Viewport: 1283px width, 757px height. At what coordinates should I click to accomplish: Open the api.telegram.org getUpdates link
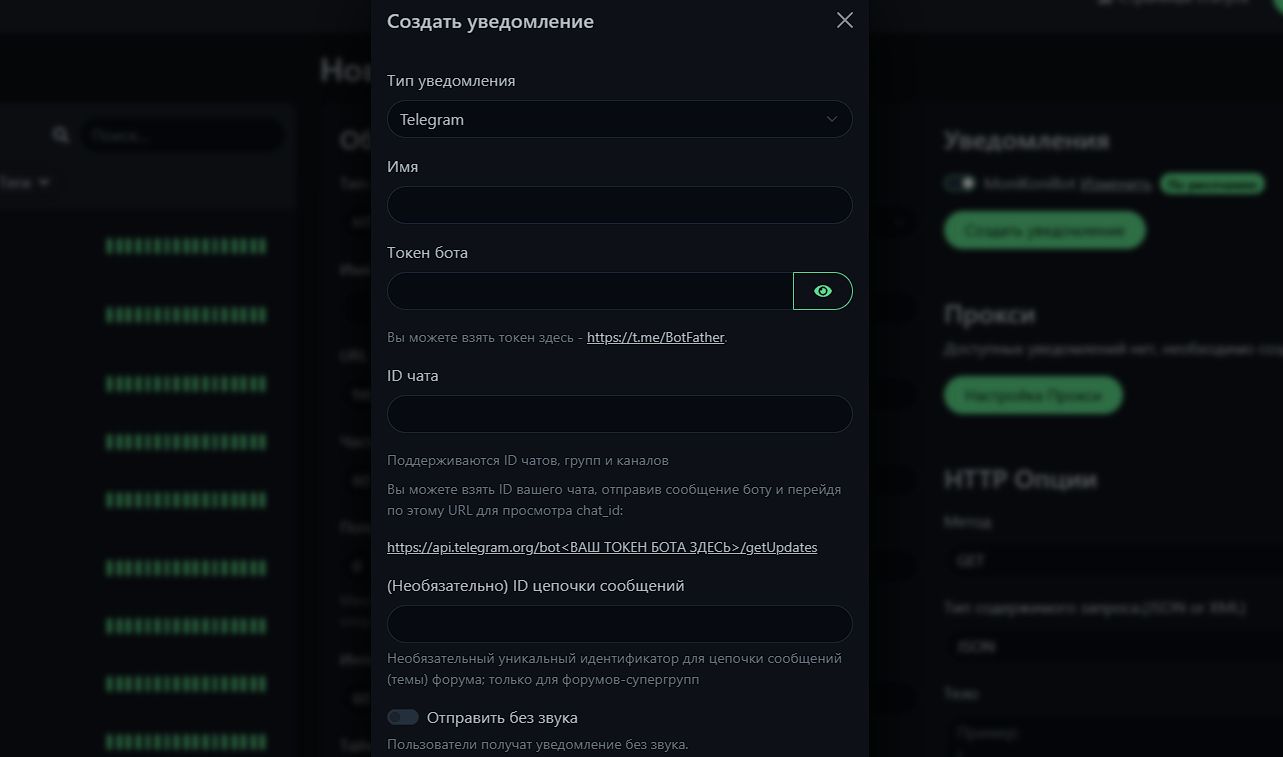(x=602, y=548)
